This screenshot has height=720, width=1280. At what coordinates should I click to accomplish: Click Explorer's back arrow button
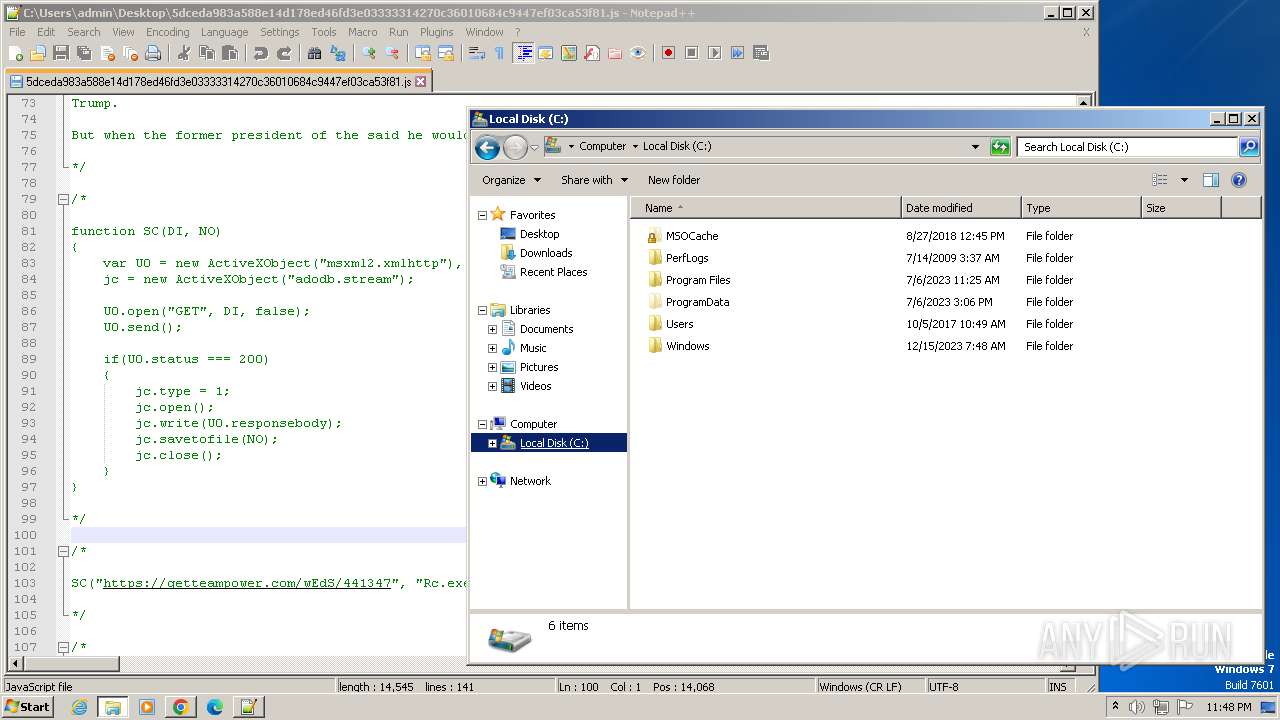[x=487, y=147]
